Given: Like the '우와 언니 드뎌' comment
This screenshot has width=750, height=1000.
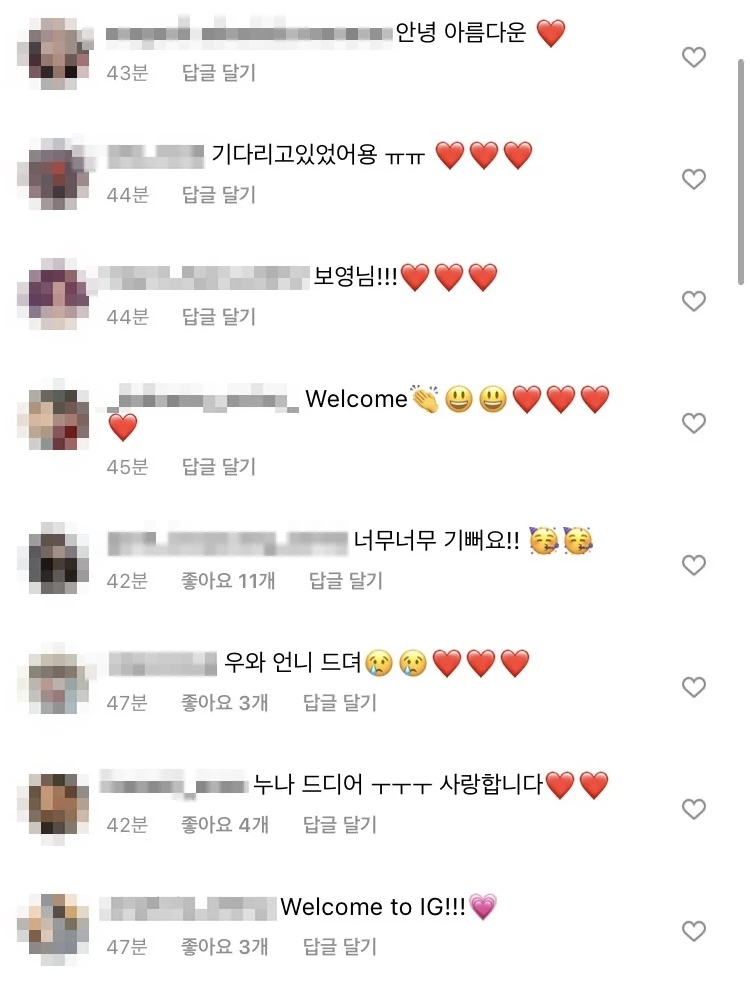Looking at the screenshot, I should point(694,687).
